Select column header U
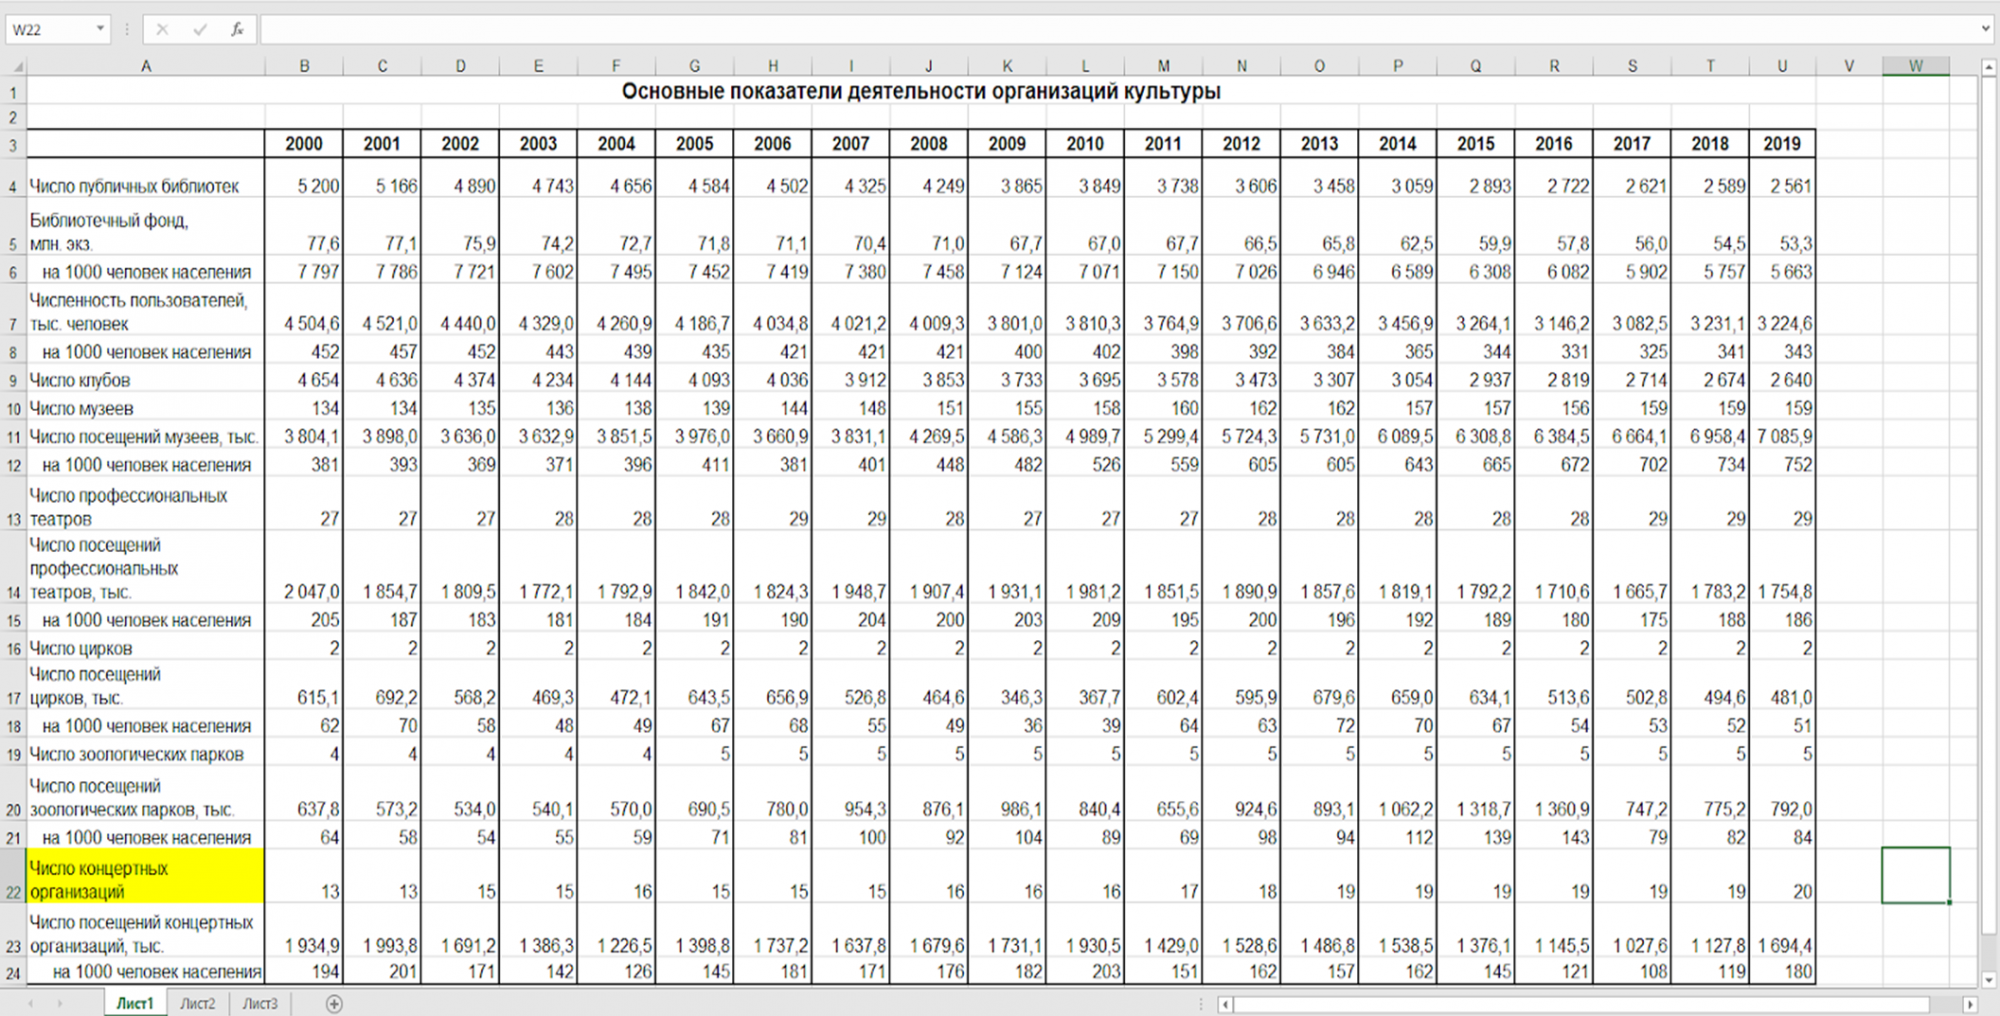This screenshot has height=1016, width=2000. pos(1782,66)
